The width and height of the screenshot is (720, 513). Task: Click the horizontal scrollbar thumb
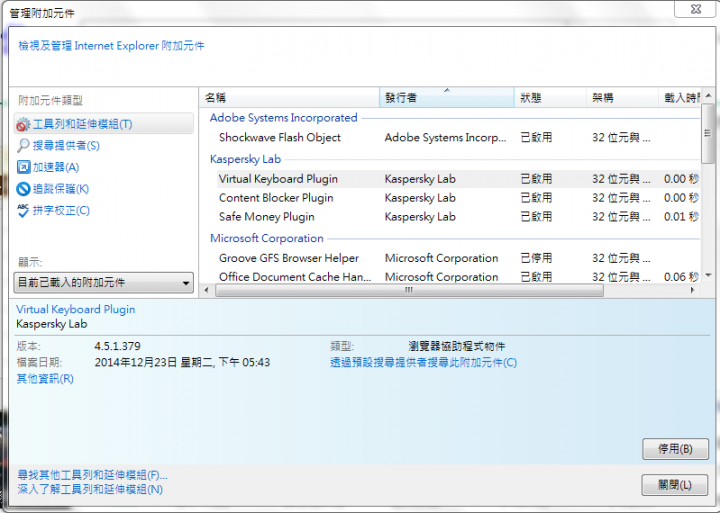[409, 290]
